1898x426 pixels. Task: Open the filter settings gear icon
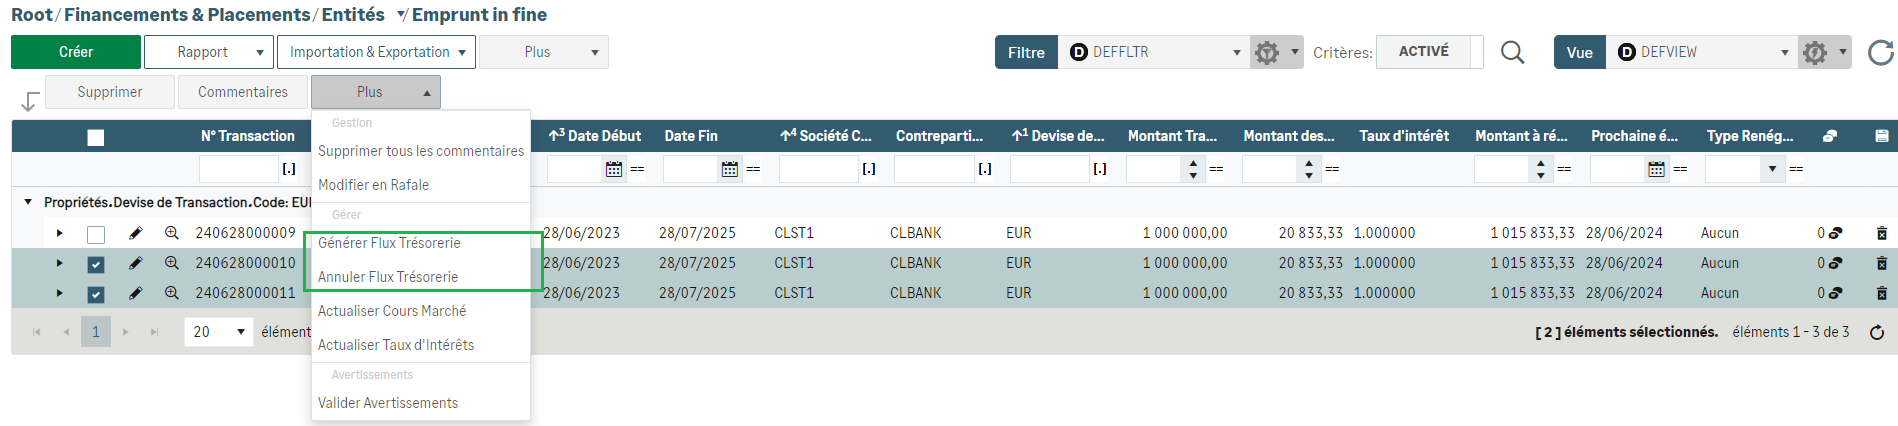[1267, 52]
